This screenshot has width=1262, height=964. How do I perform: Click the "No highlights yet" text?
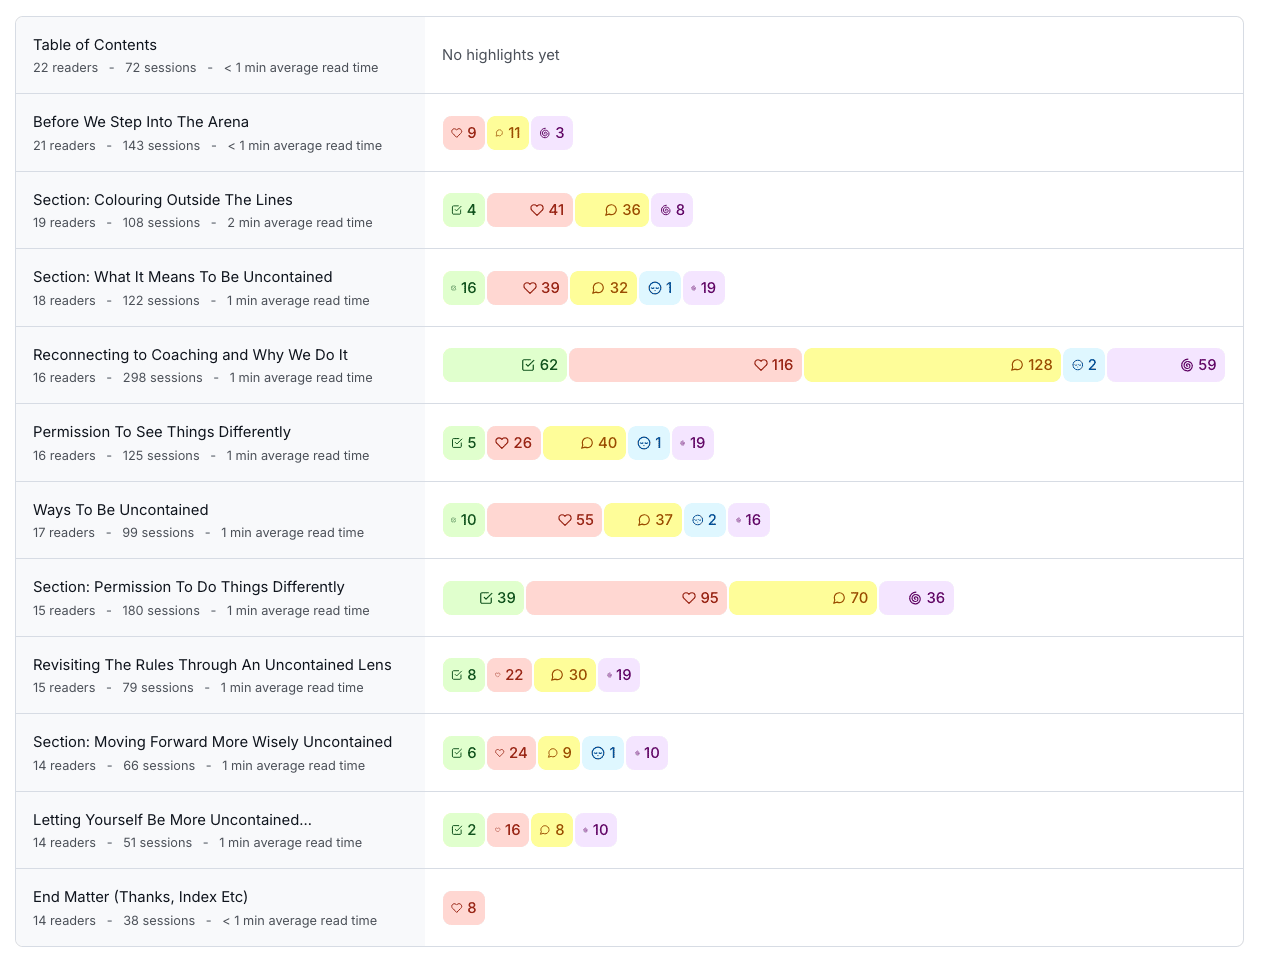pyautogui.click(x=501, y=55)
